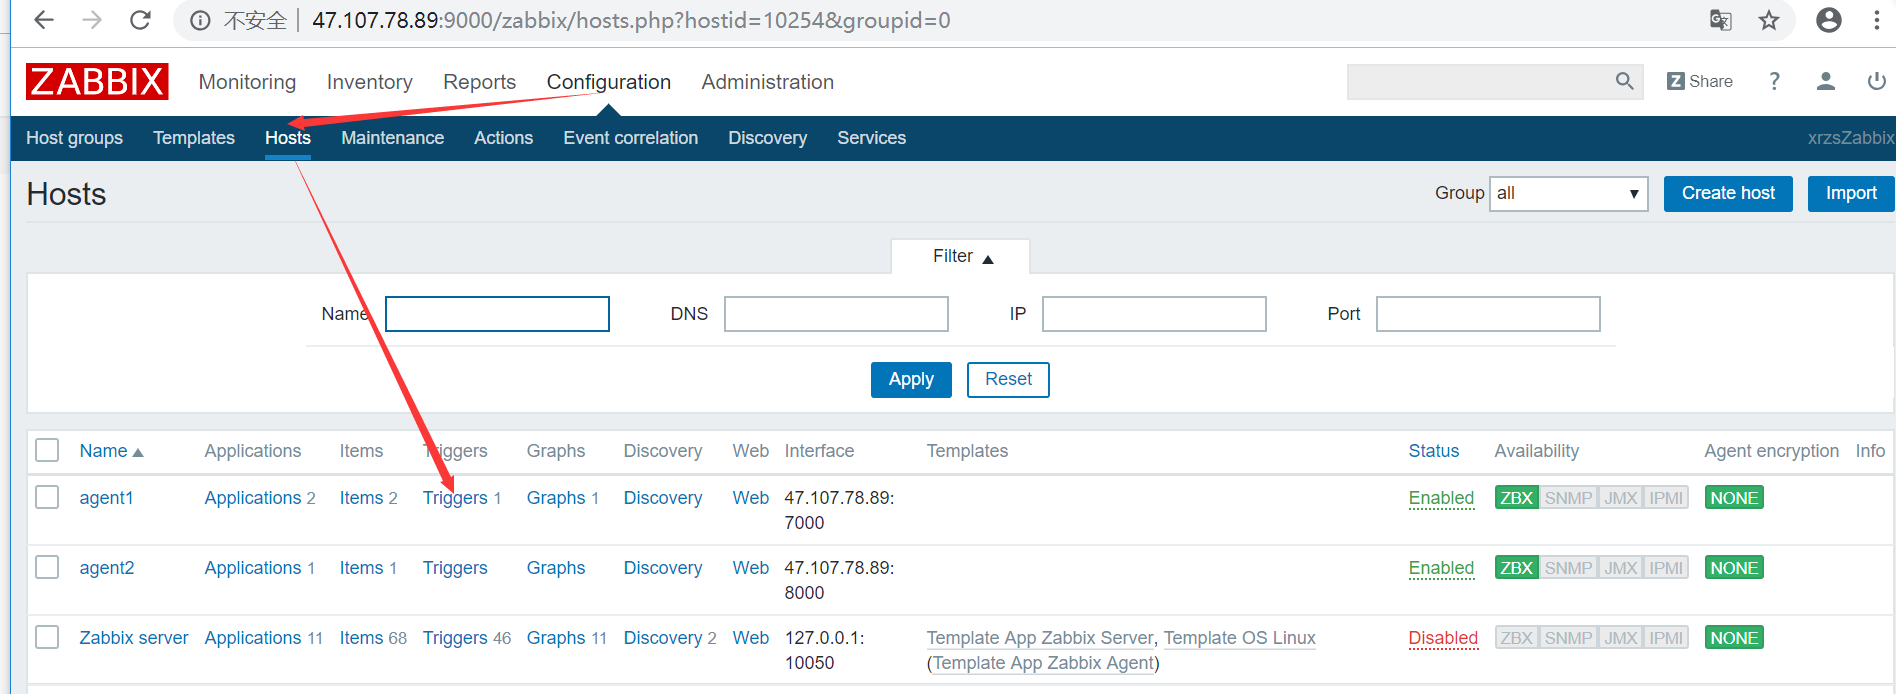Focus the DNS filter field

pos(836,314)
